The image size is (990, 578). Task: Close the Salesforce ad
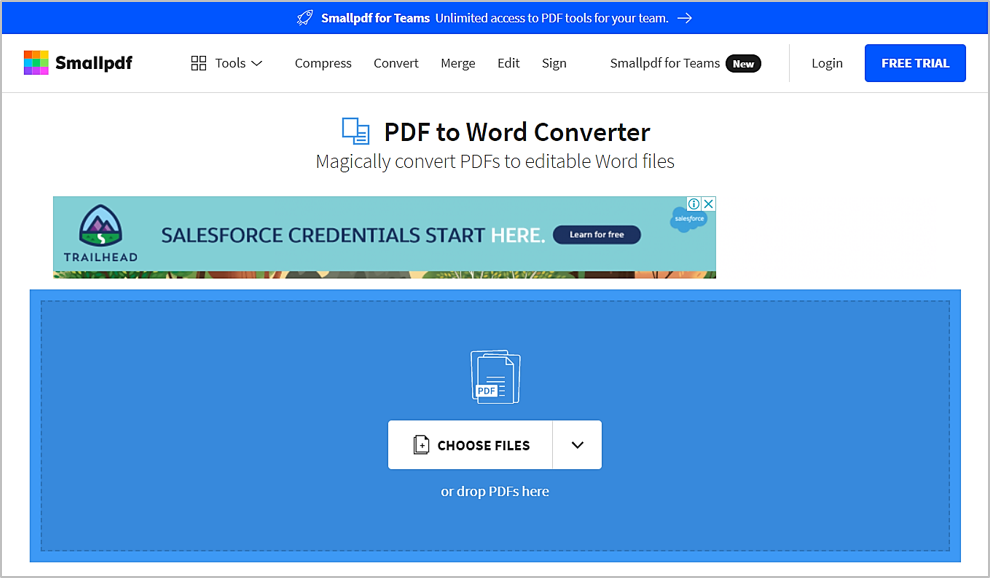pyautogui.click(x=709, y=203)
